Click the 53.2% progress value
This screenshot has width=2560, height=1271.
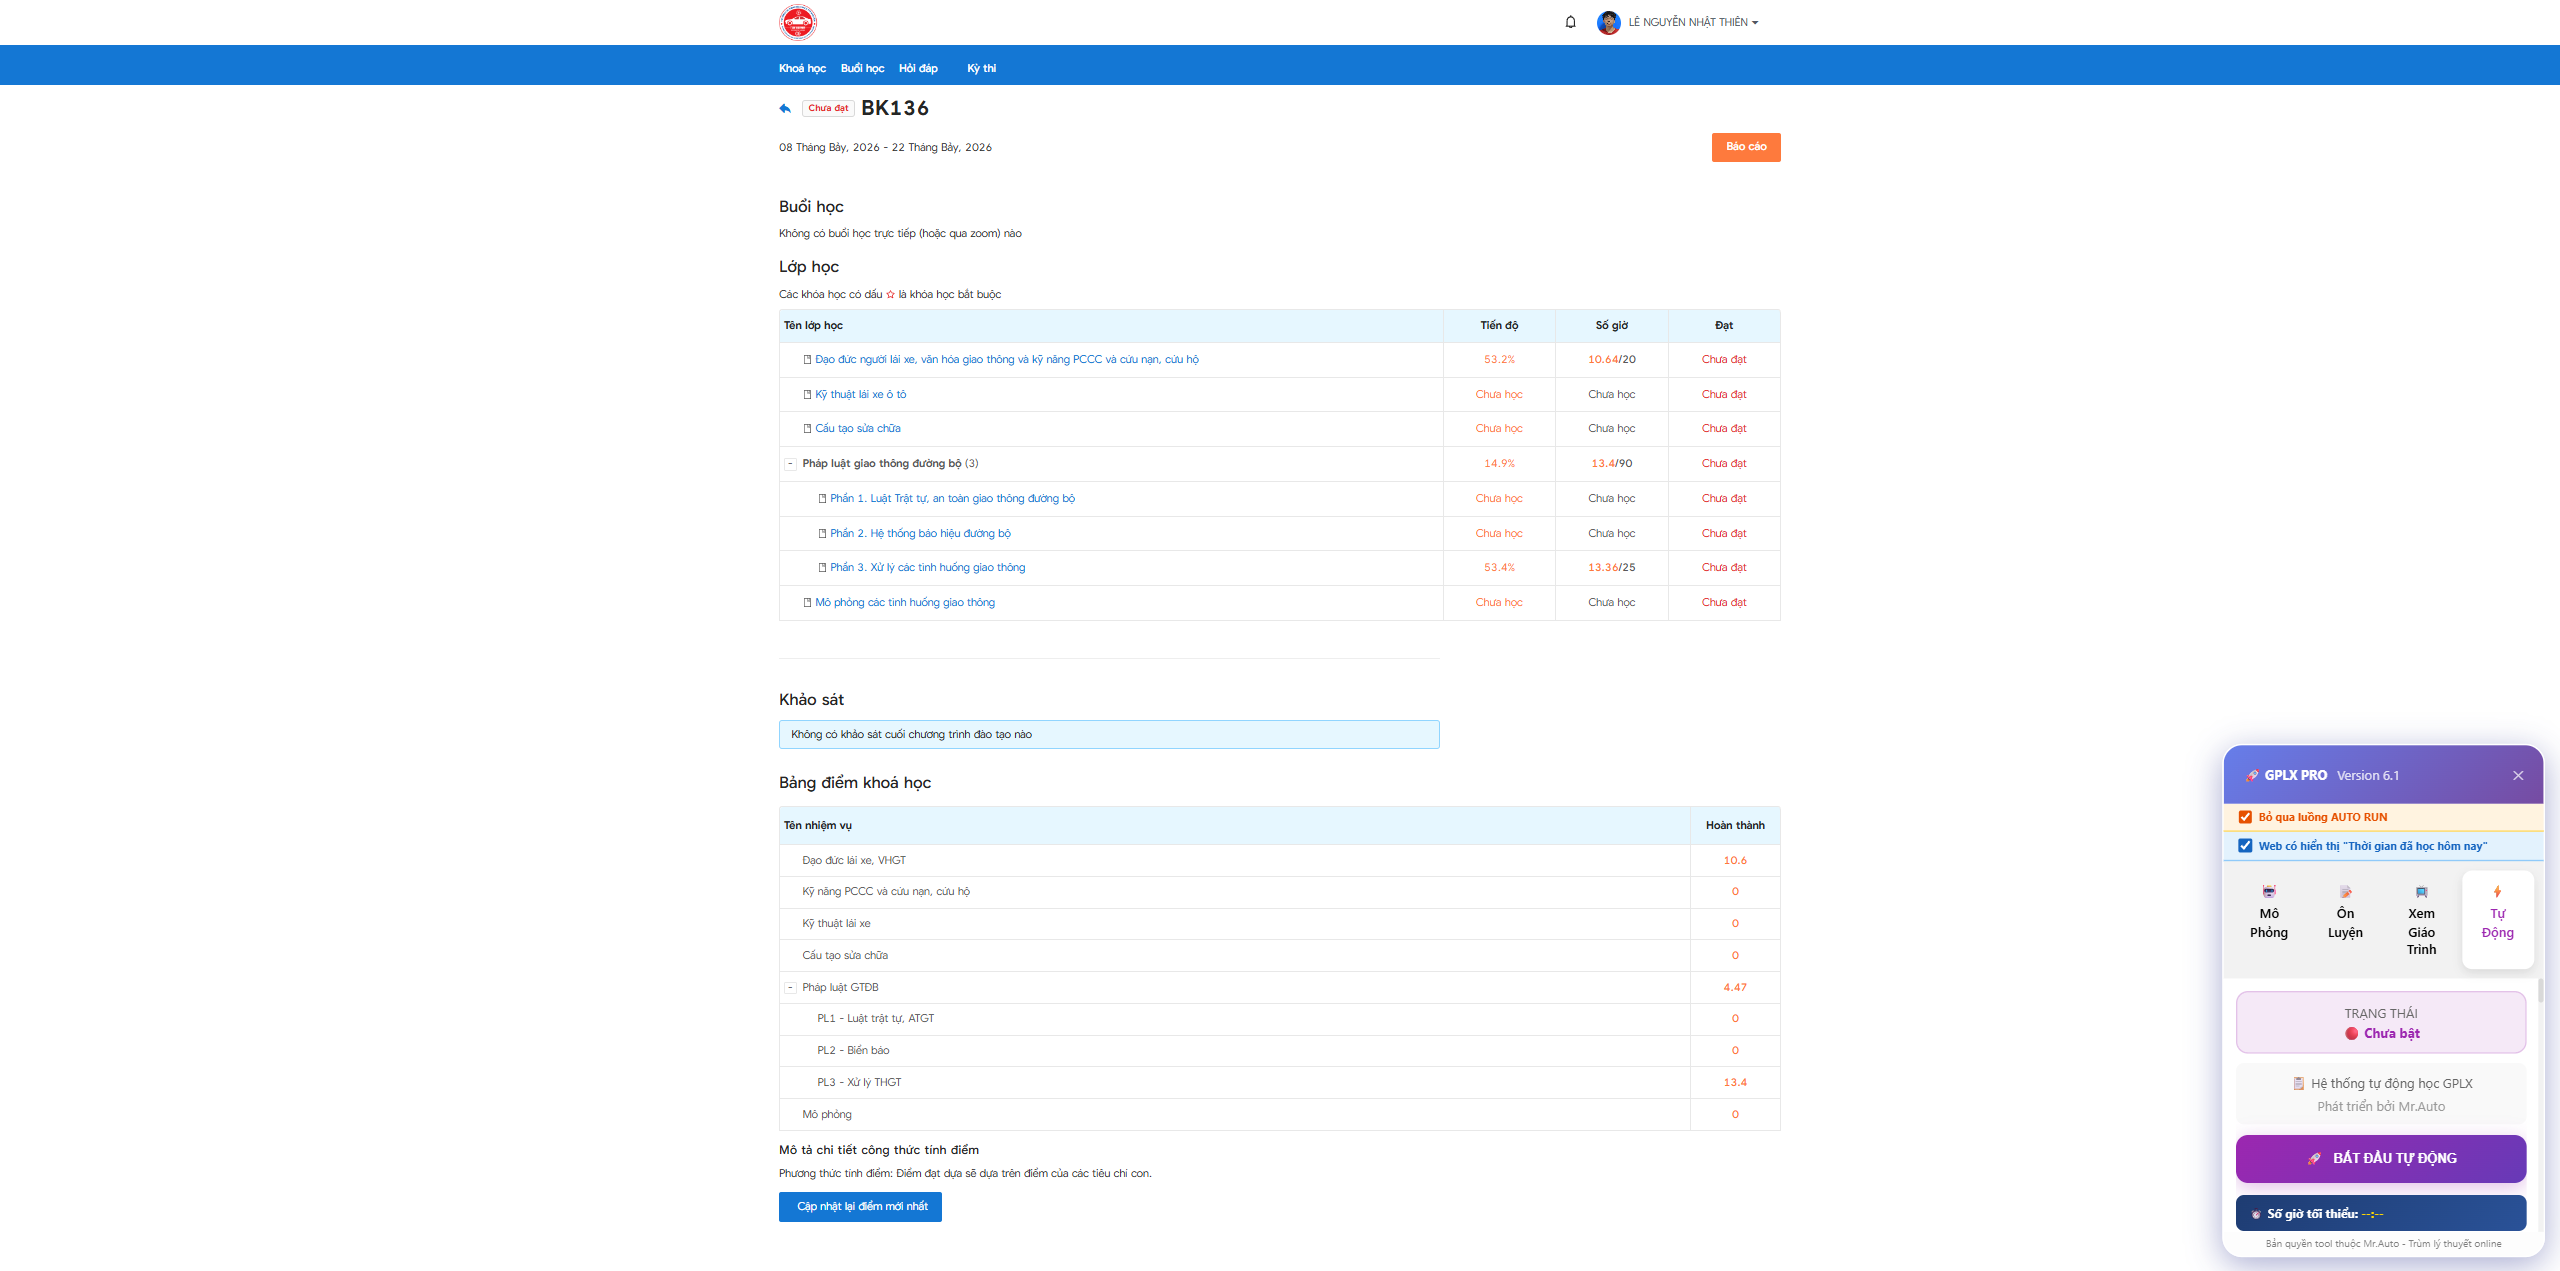1499,359
